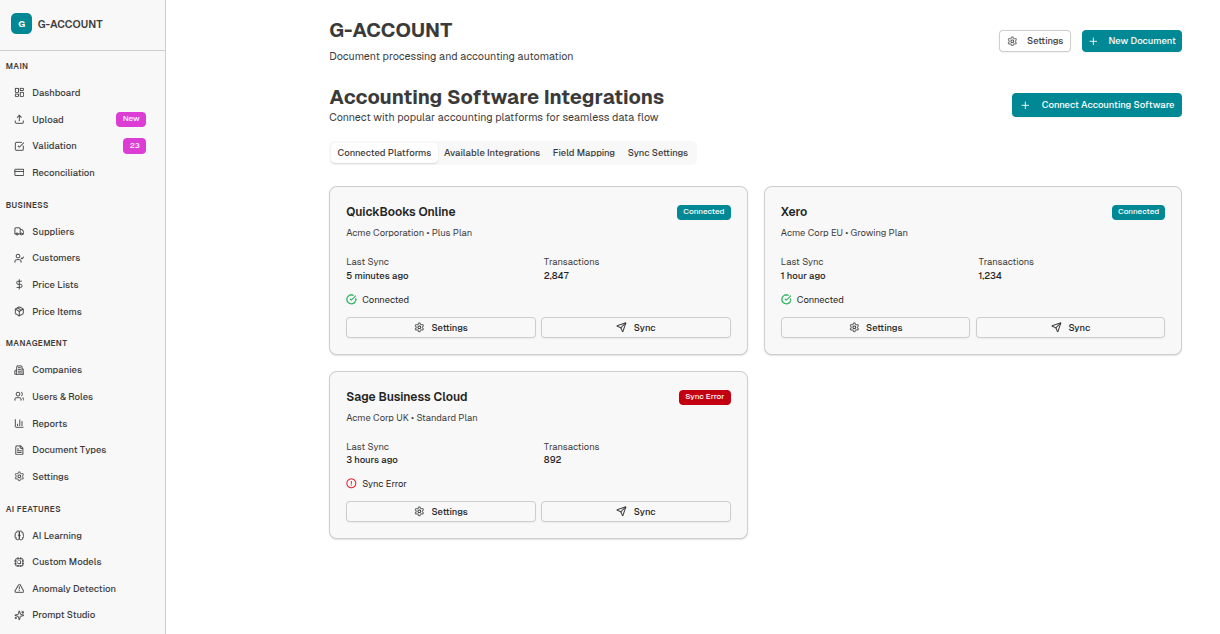The width and height of the screenshot is (1220, 634).
Task: Open the Reconciliation section
Action: tap(63, 172)
